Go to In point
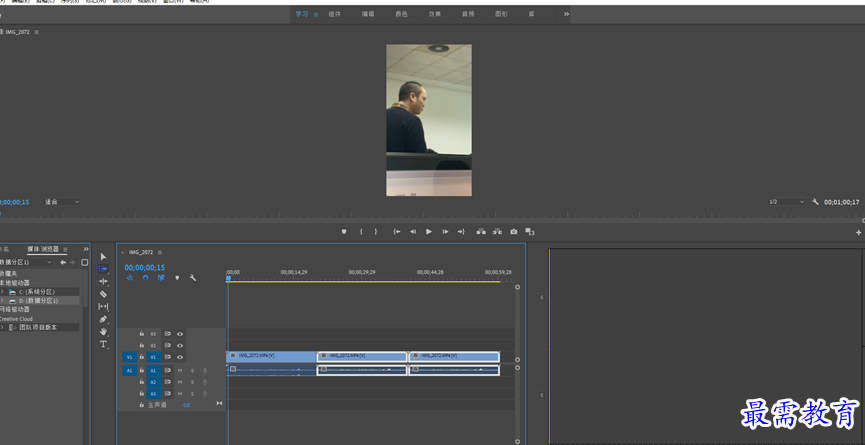 click(x=397, y=232)
